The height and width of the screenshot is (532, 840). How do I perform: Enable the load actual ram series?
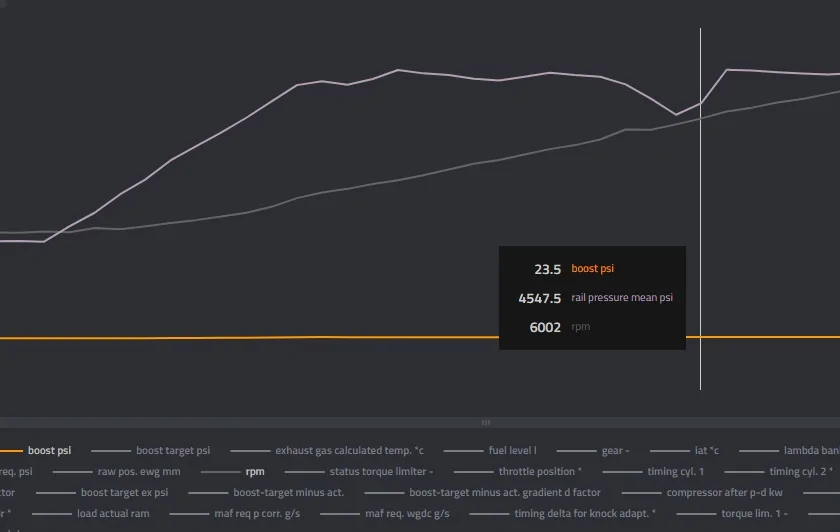click(x=113, y=513)
